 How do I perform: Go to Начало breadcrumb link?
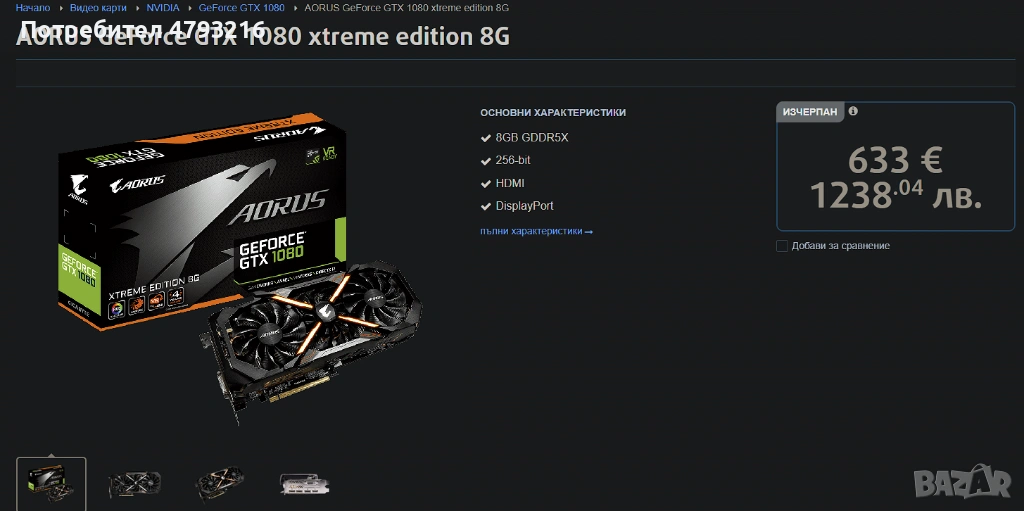pos(33,8)
